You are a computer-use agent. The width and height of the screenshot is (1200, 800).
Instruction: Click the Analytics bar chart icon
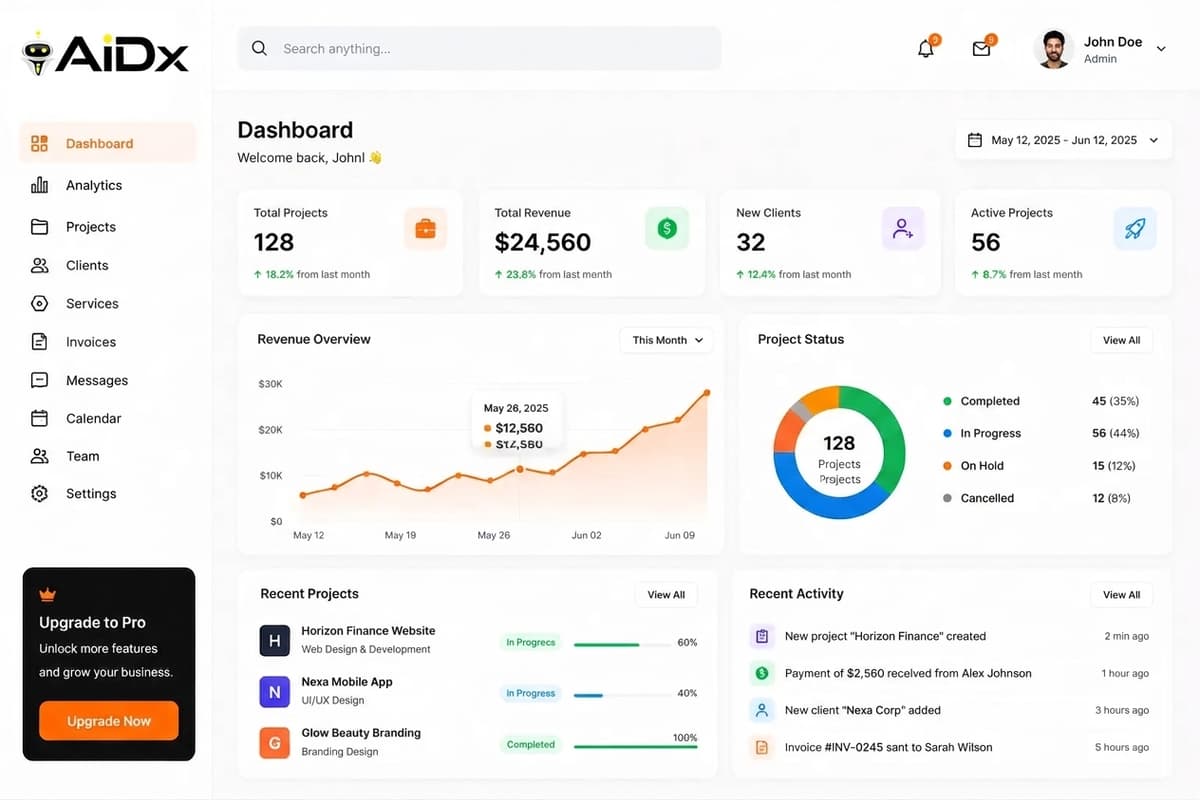[x=40, y=185]
